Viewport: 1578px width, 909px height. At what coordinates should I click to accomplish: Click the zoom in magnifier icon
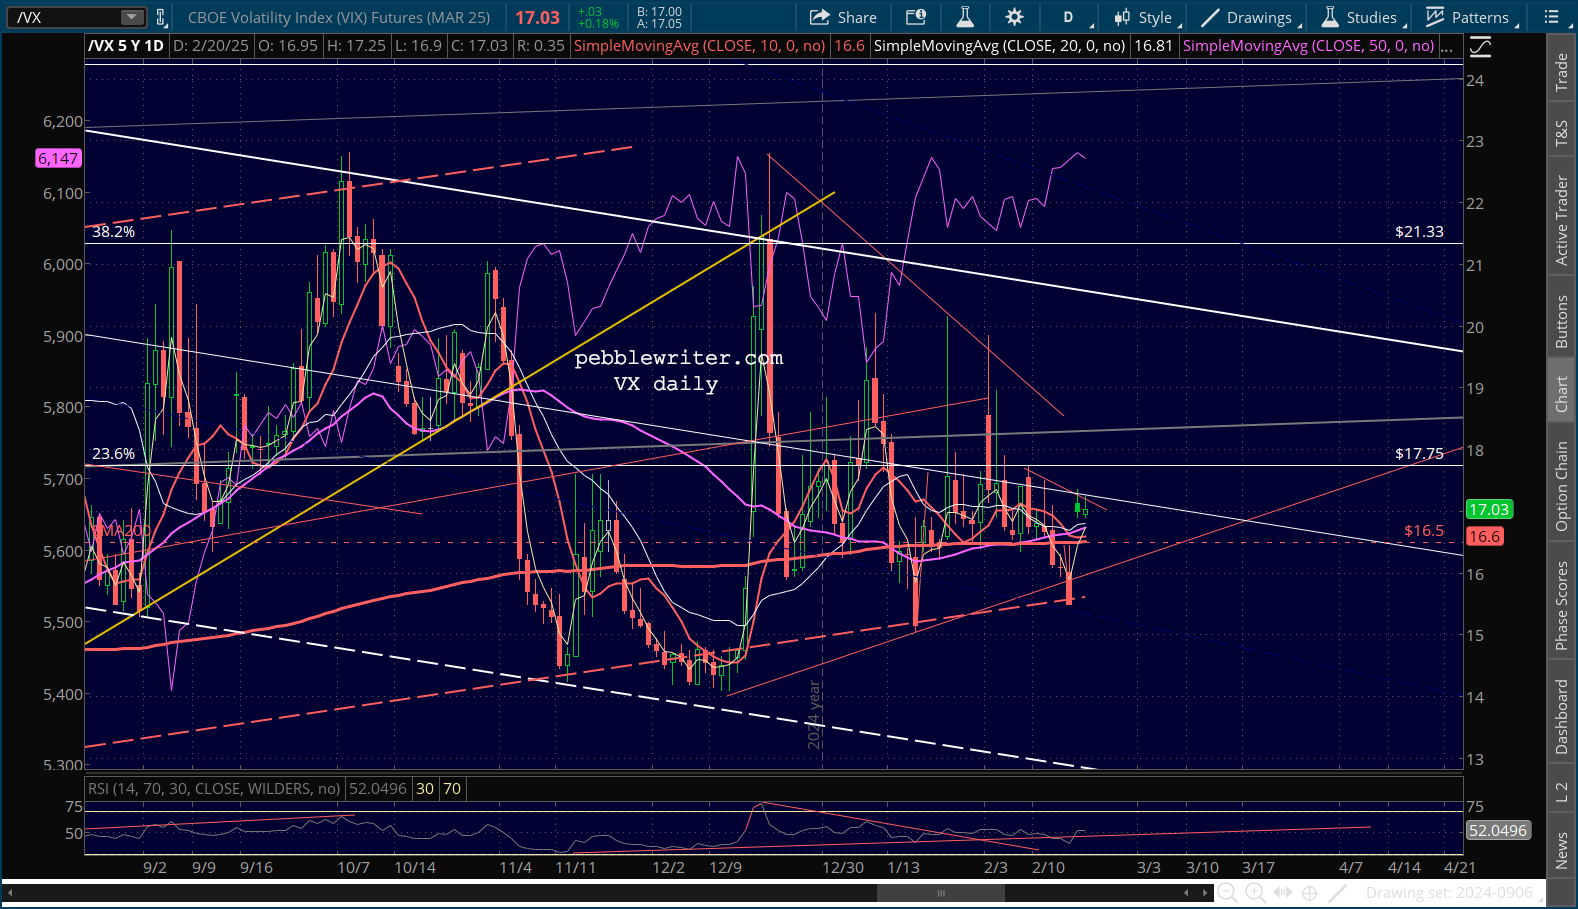click(1255, 893)
